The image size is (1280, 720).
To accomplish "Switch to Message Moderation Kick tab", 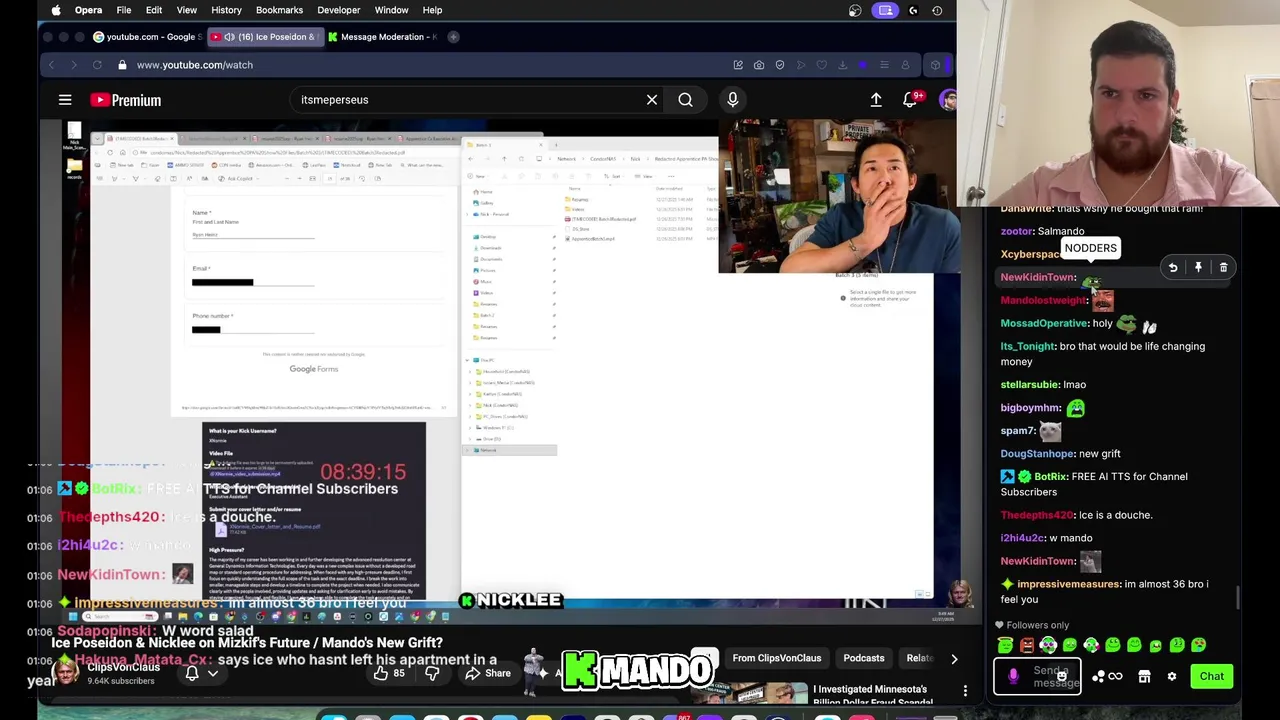I will 382,37.
